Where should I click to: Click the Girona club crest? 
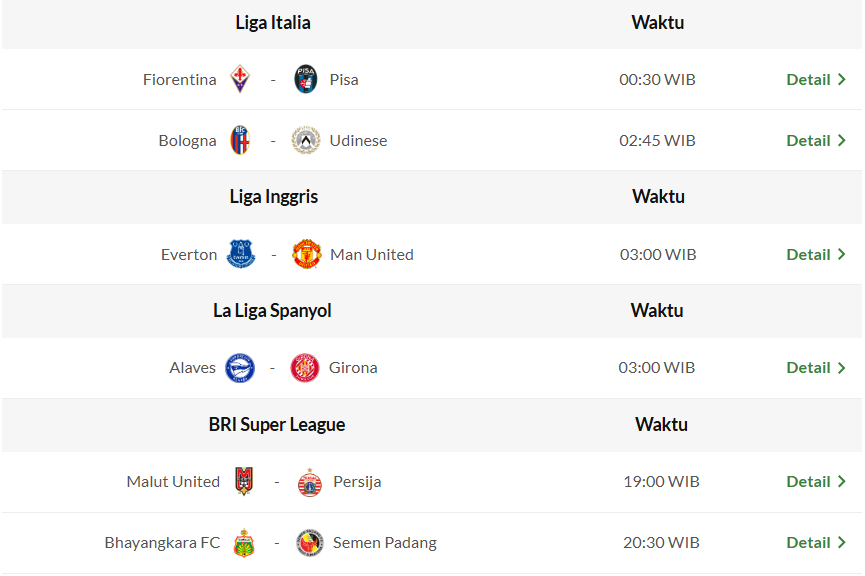(x=305, y=368)
